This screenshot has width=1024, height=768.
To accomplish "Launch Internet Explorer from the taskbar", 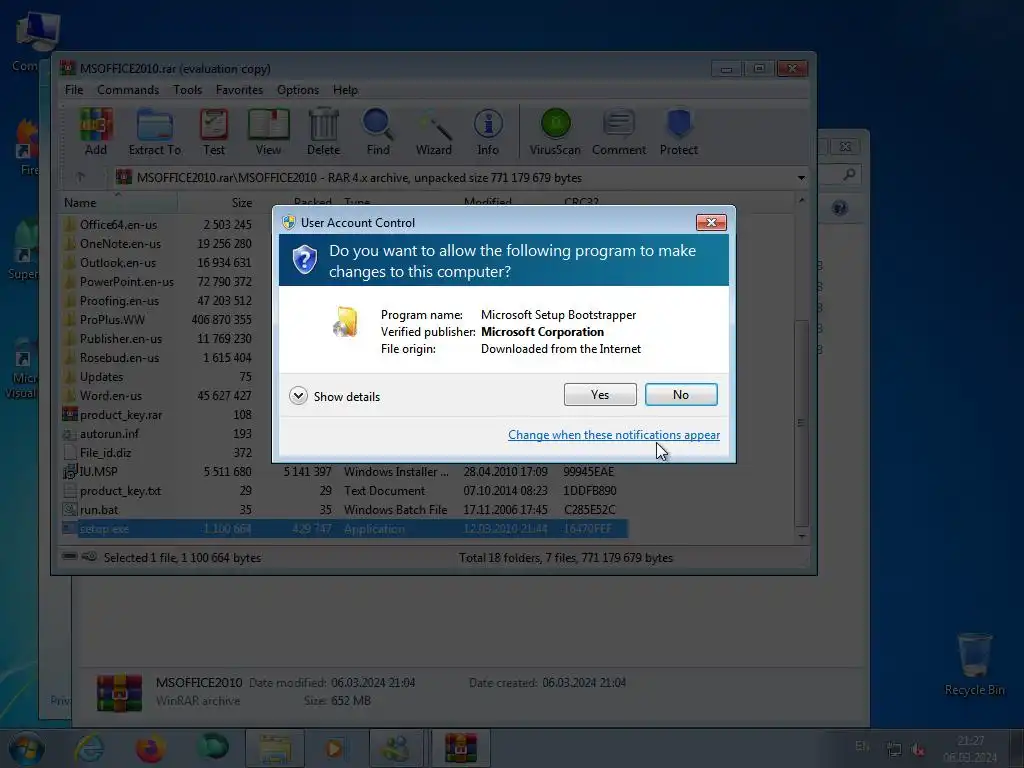I will [x=89, y=748].
